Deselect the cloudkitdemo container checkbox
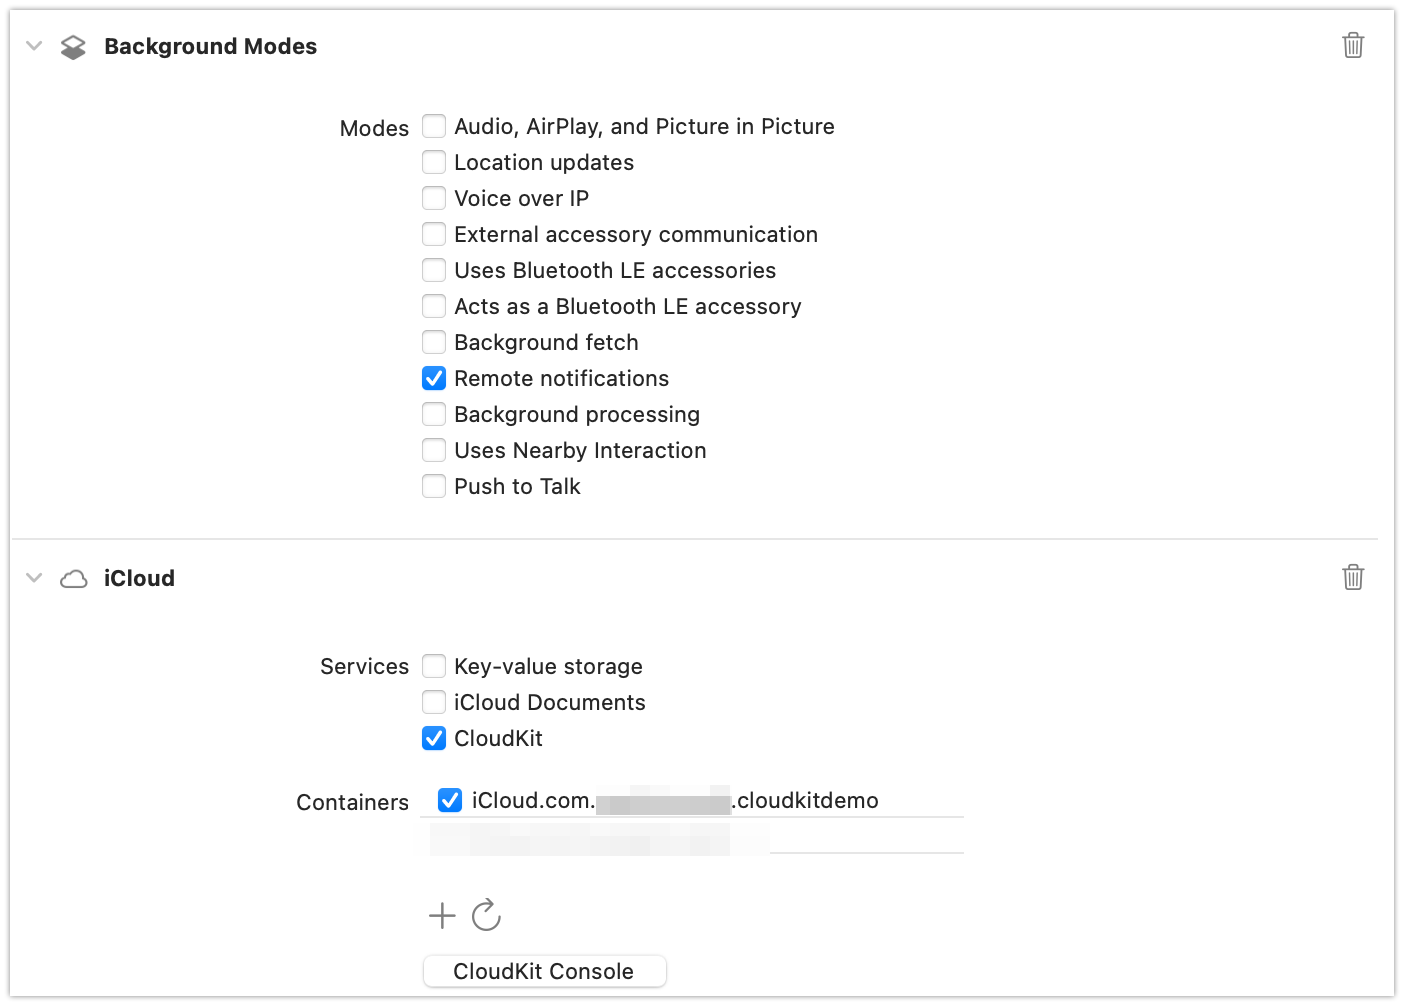The height and width of the screenshot is (1006, 1404). tap(450, 800)
